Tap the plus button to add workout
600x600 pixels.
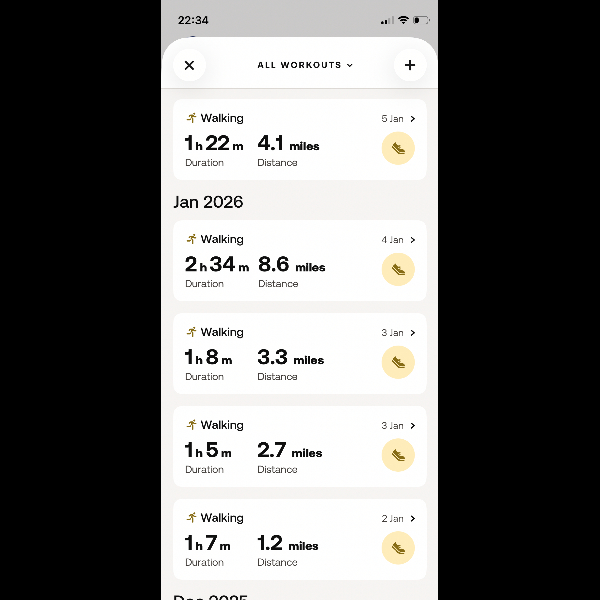pos(410,65)
